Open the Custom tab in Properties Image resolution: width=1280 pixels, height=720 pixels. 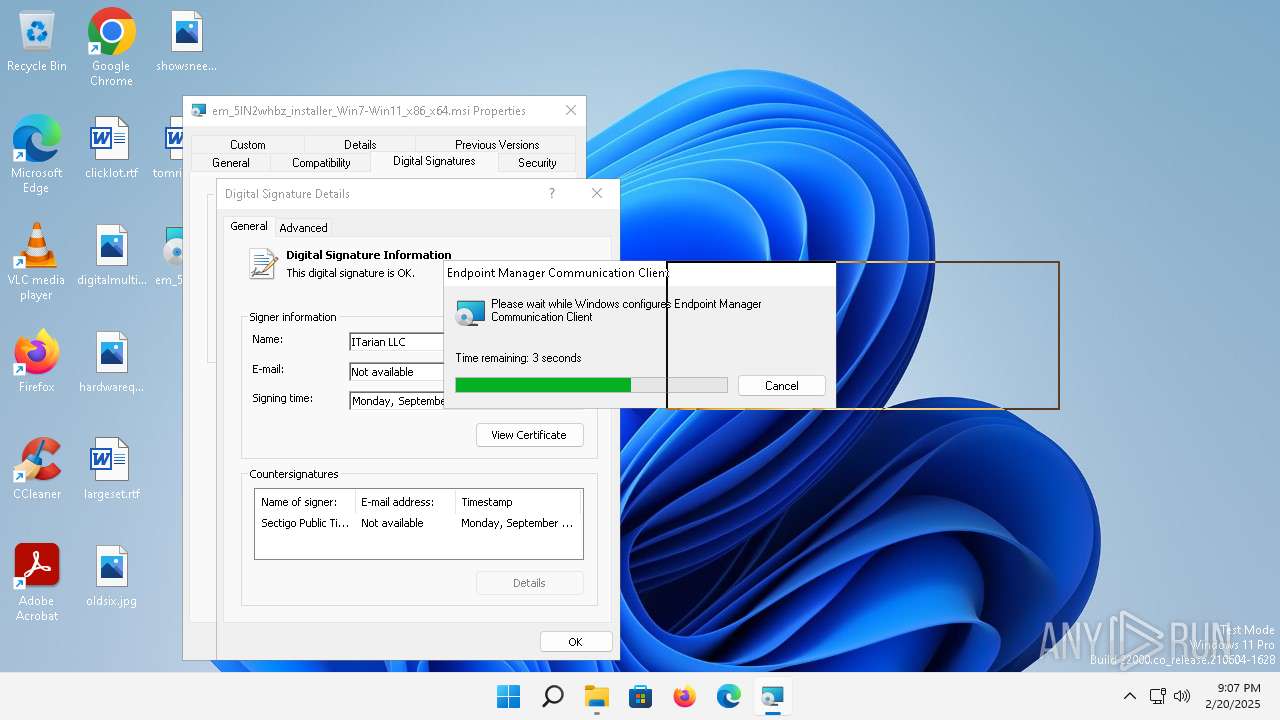click(x=248, y=145)
